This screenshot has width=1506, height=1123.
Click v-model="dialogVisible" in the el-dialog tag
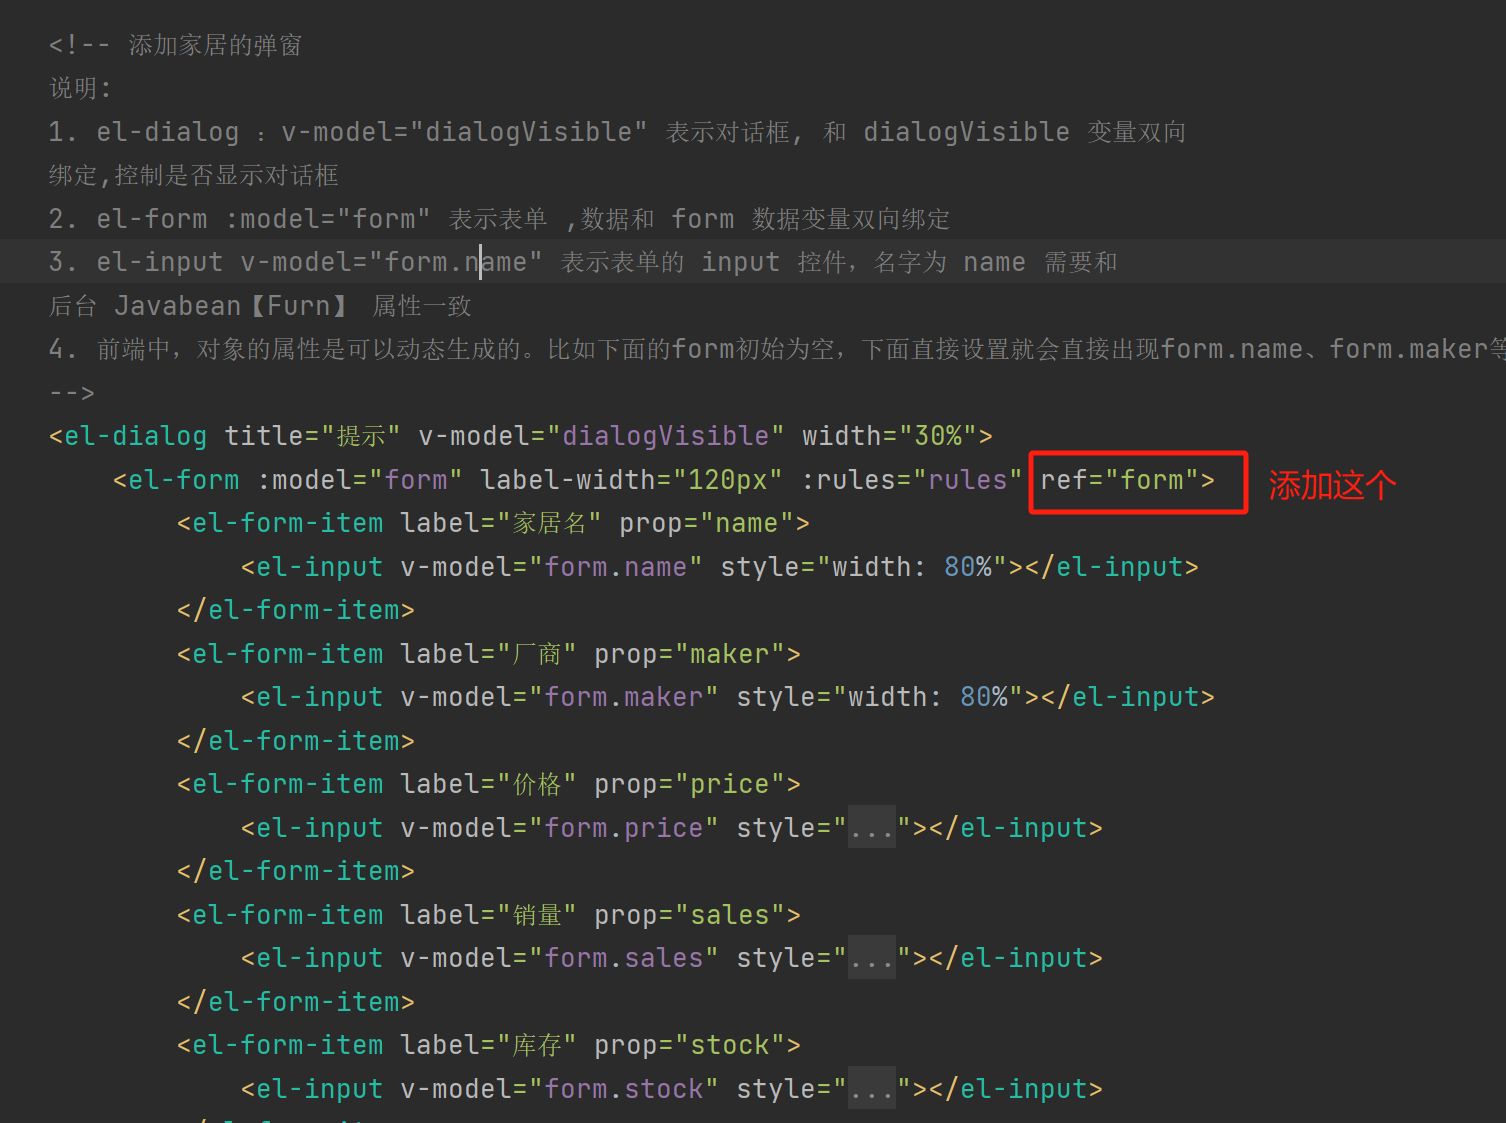(x=601, y=436)
